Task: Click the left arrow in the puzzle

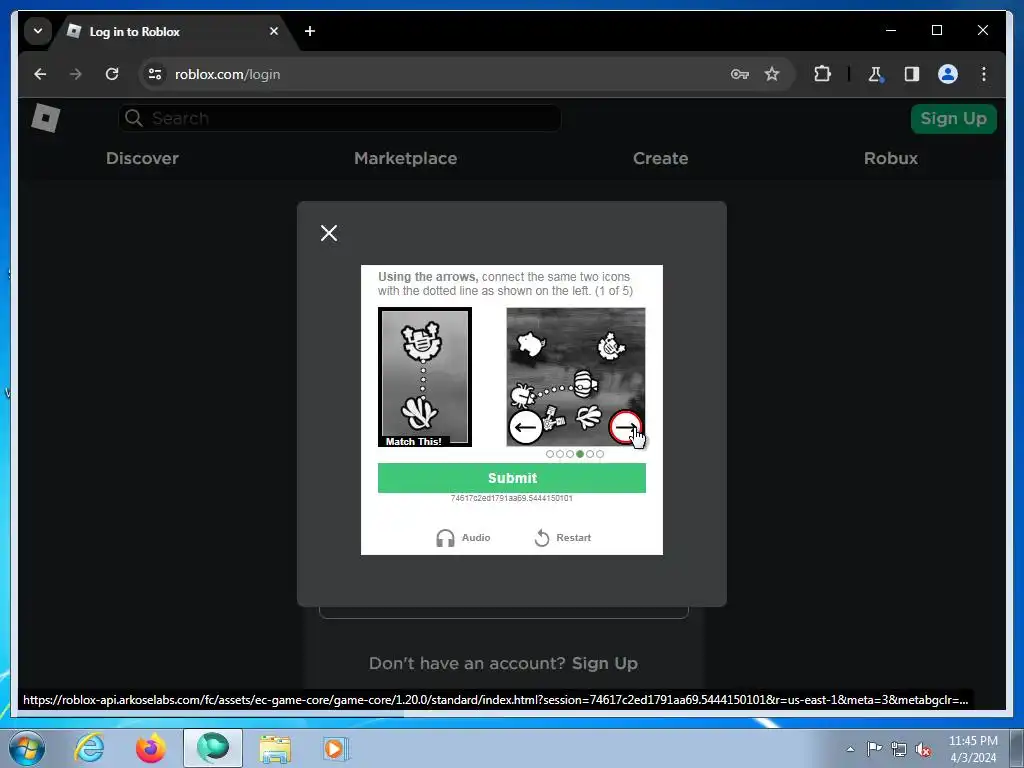Action: 525,428
